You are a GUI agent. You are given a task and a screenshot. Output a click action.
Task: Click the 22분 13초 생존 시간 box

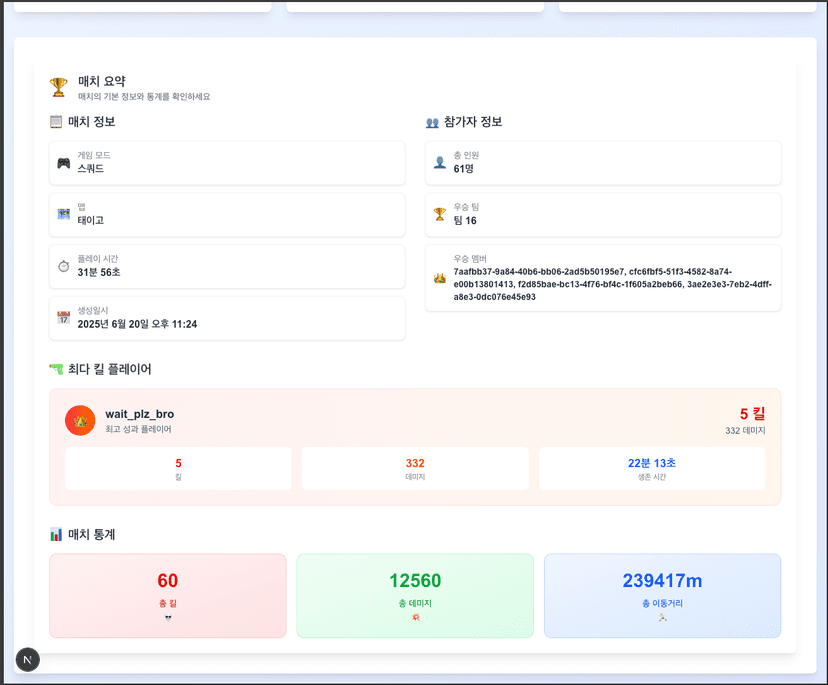point(652,468)
